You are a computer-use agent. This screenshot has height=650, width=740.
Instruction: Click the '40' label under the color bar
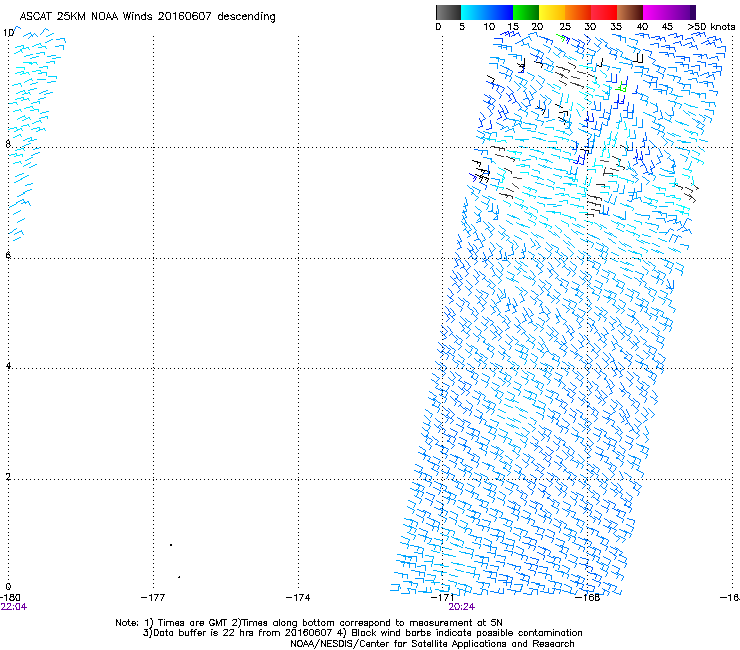642,27
